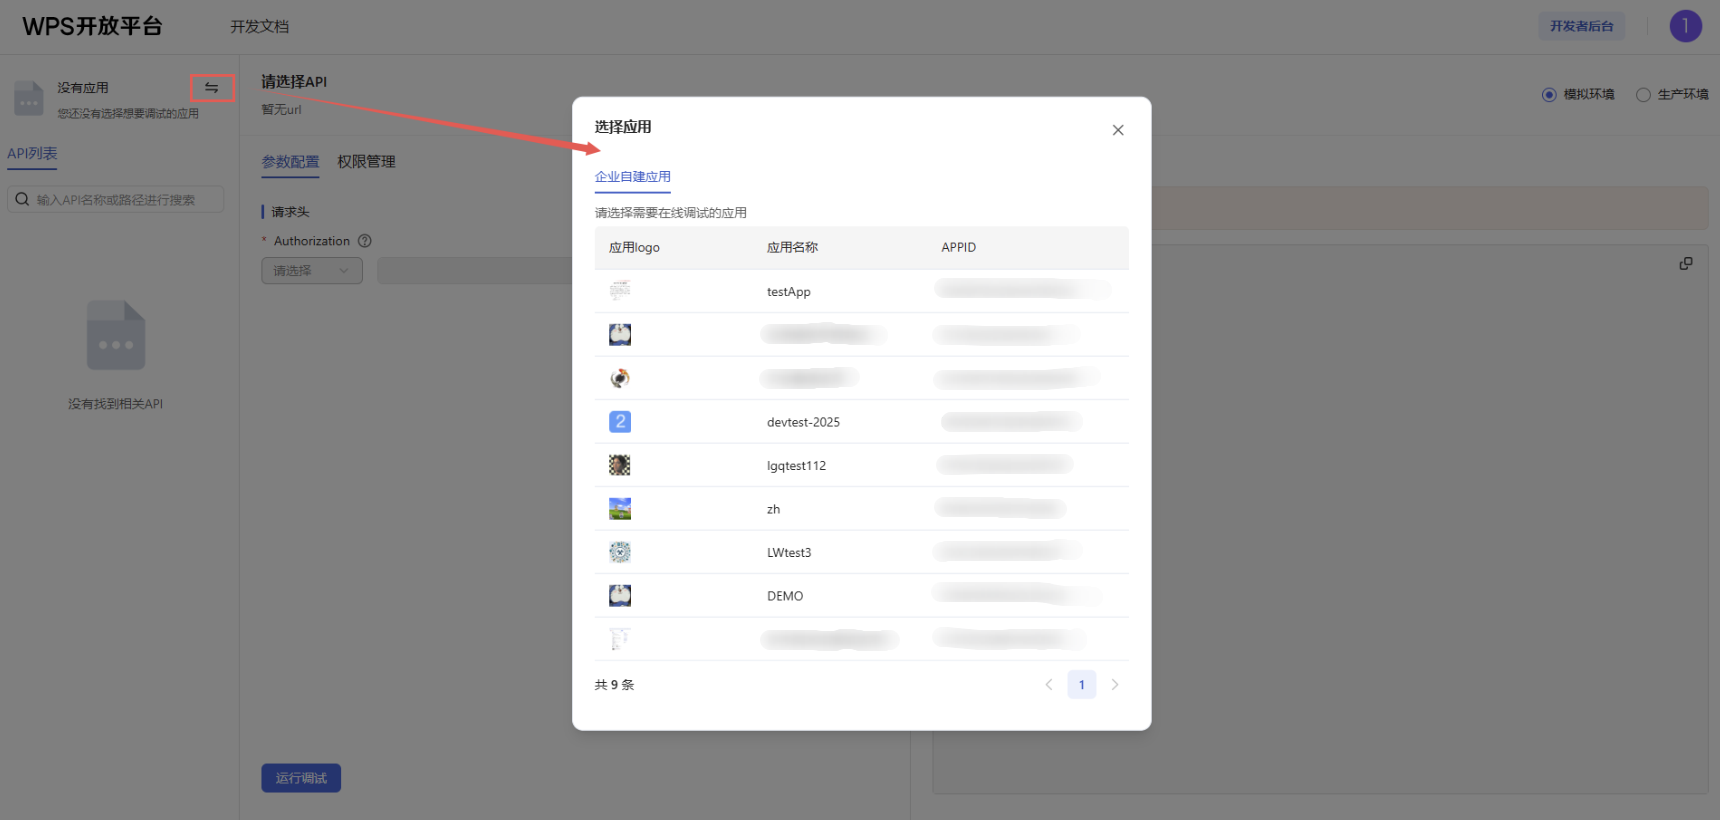The width and height of the screenshot is (1720, 820).
Task: Click the 运行调试 button
Action: [x=301, y=778]
